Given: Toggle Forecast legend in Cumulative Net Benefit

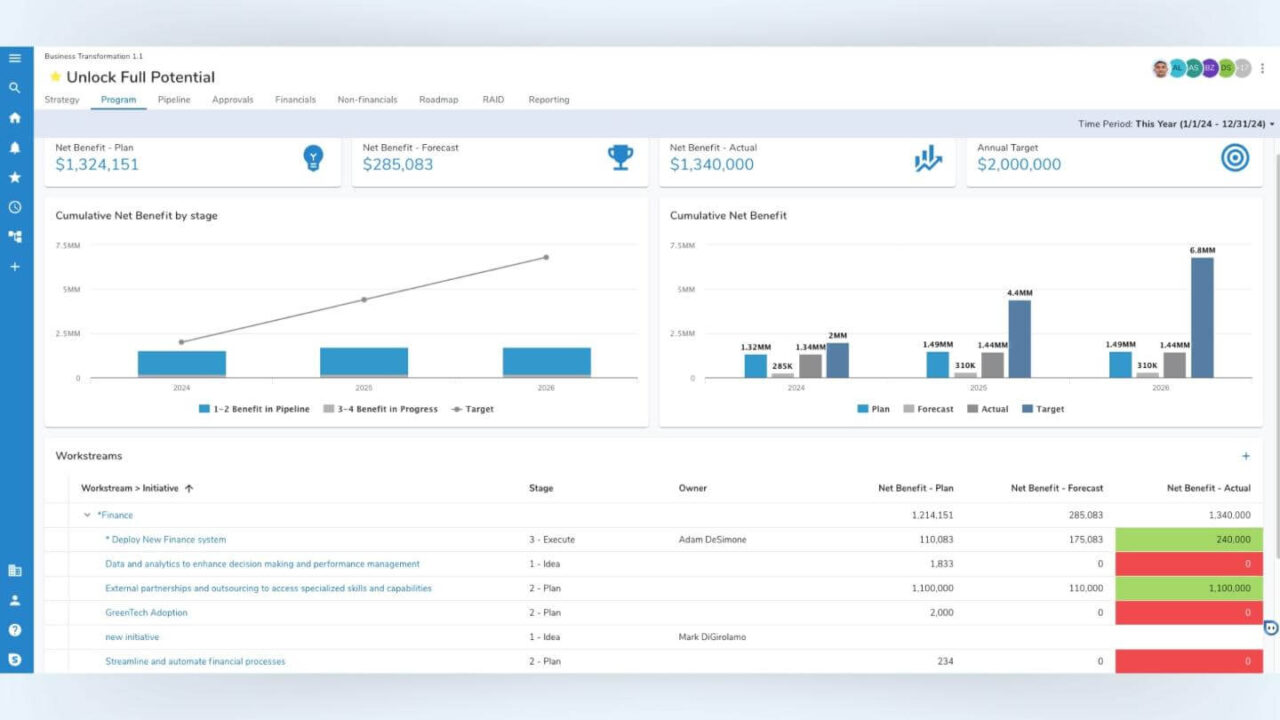Looking at the screenshot, I should click(x=928, y=409).
